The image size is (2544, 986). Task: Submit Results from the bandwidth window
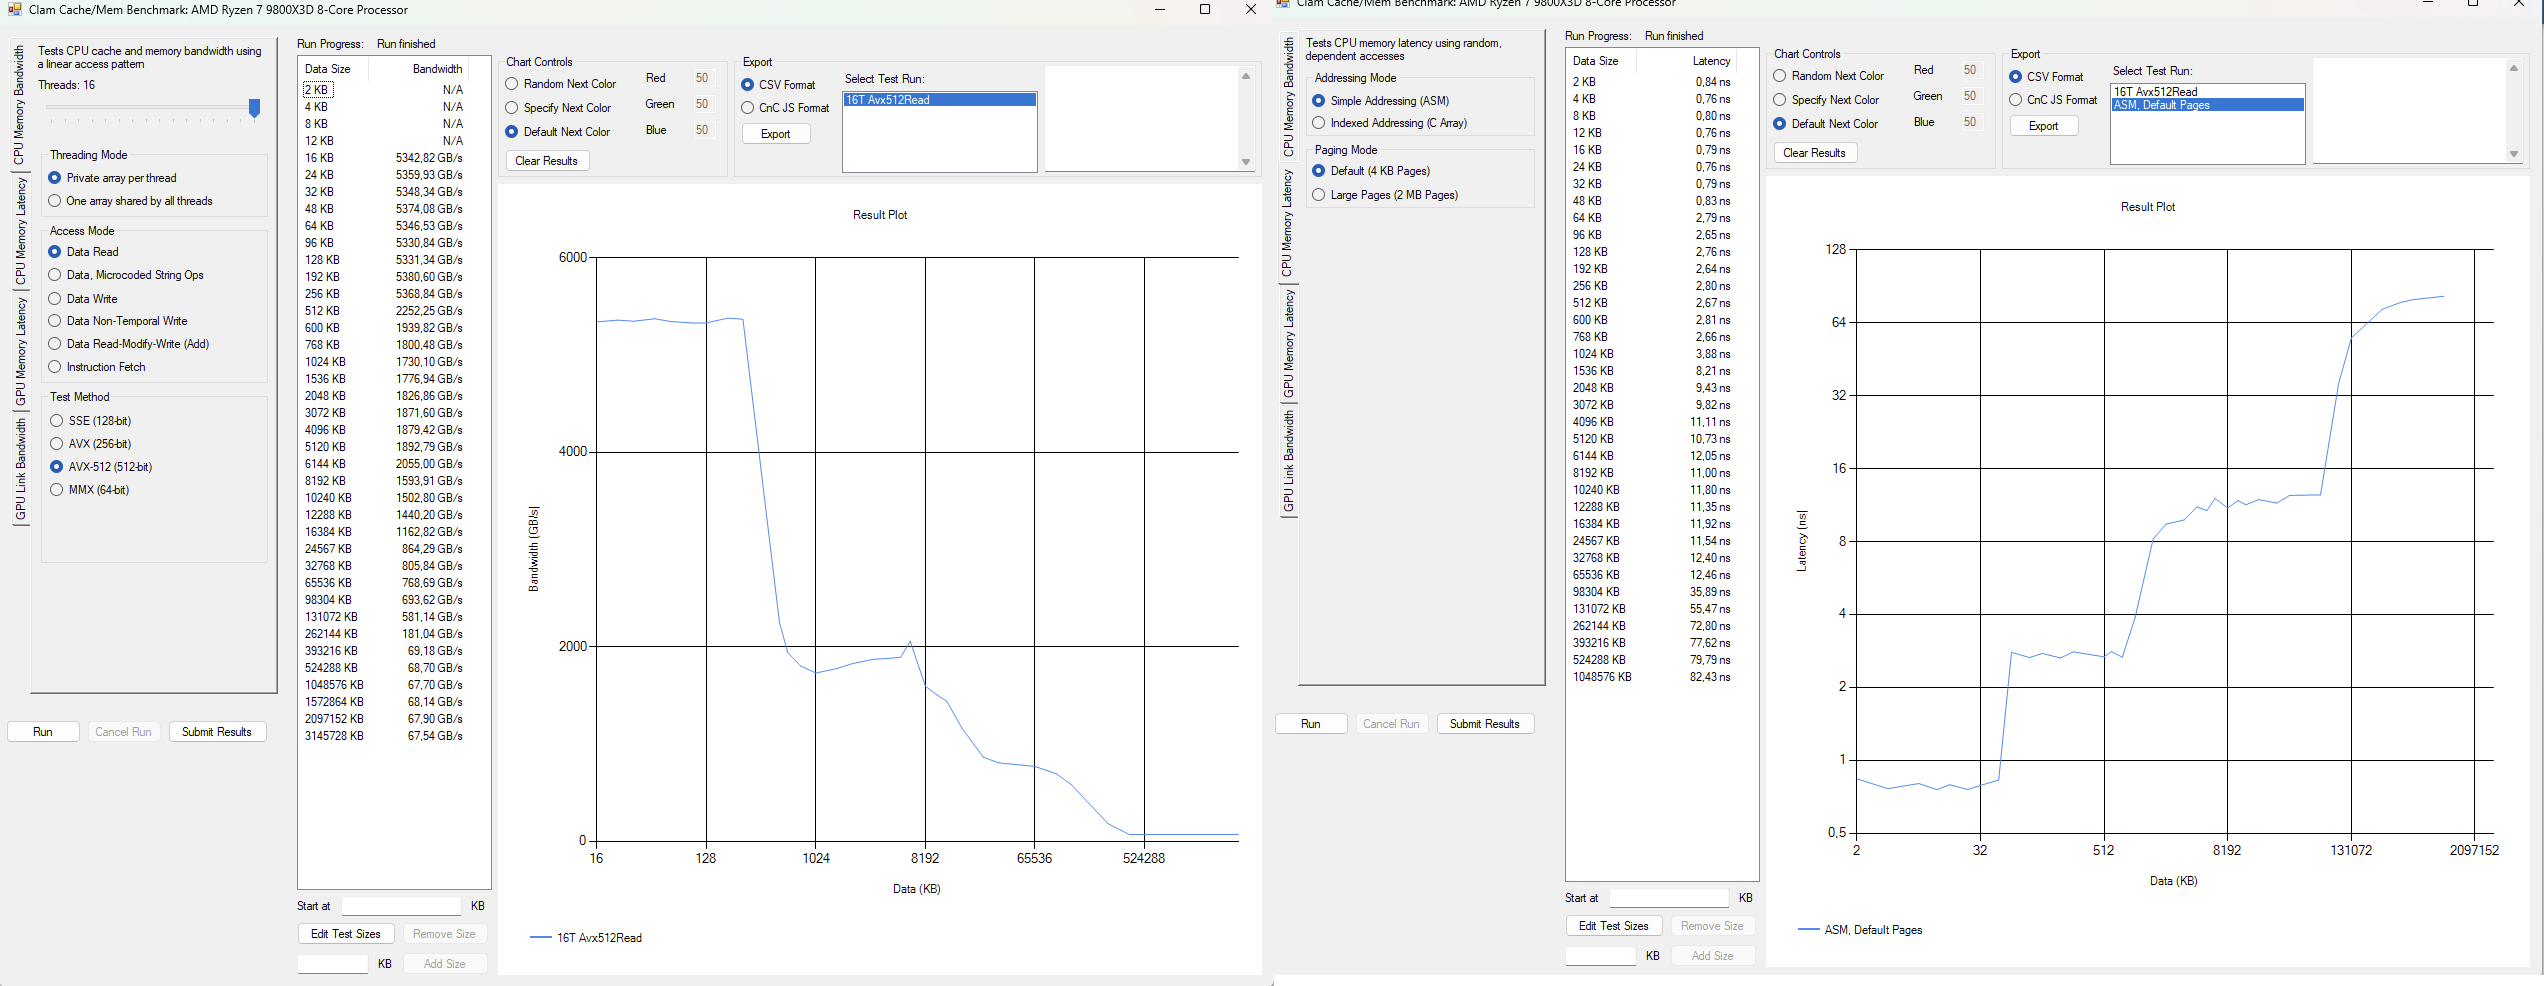pos(217,732)
